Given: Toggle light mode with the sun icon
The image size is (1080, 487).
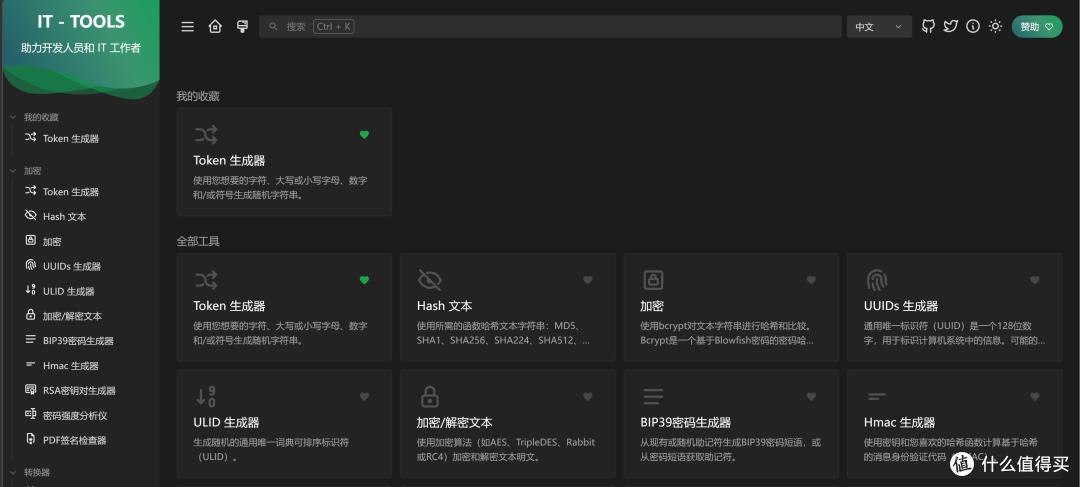Looking at the screenshot, I should click(x=995, y=27).
